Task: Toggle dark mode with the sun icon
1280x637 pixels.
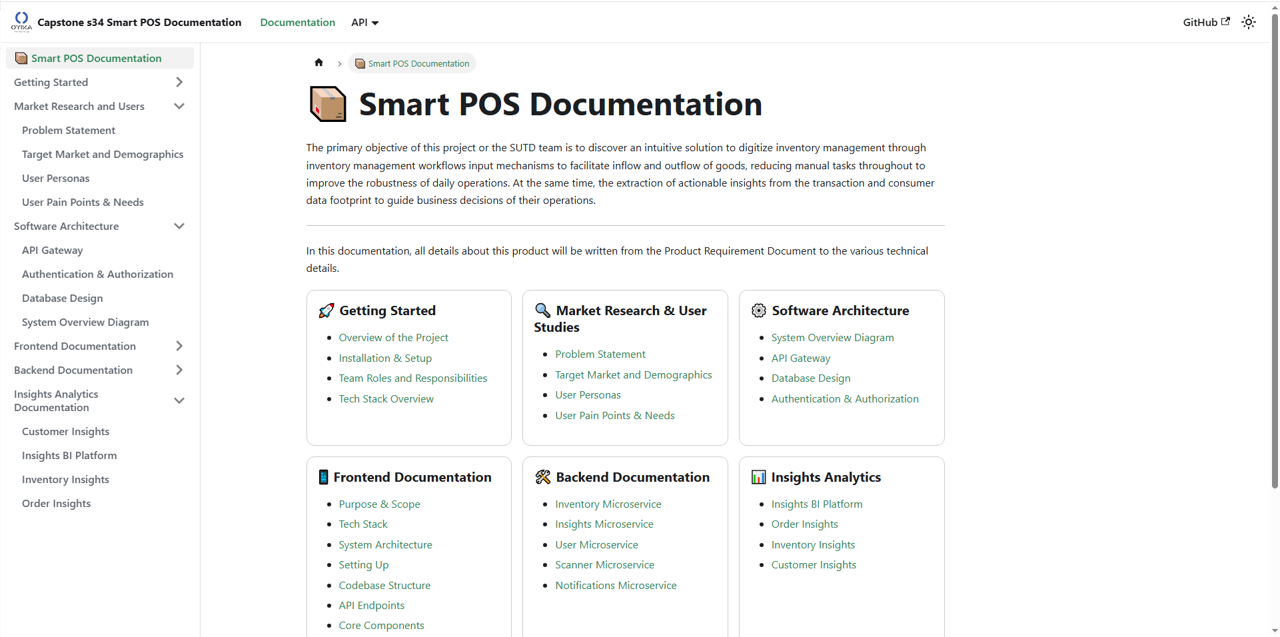Action: pyautogui.click(x=1248, y=21)
